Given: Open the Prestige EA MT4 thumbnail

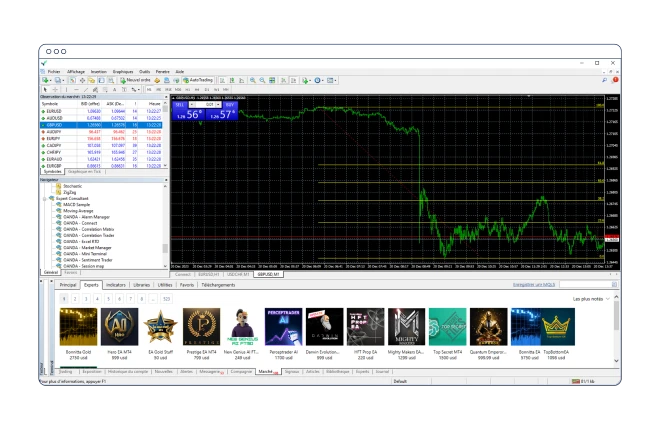Looking at the screenshot, I should 201,327.
